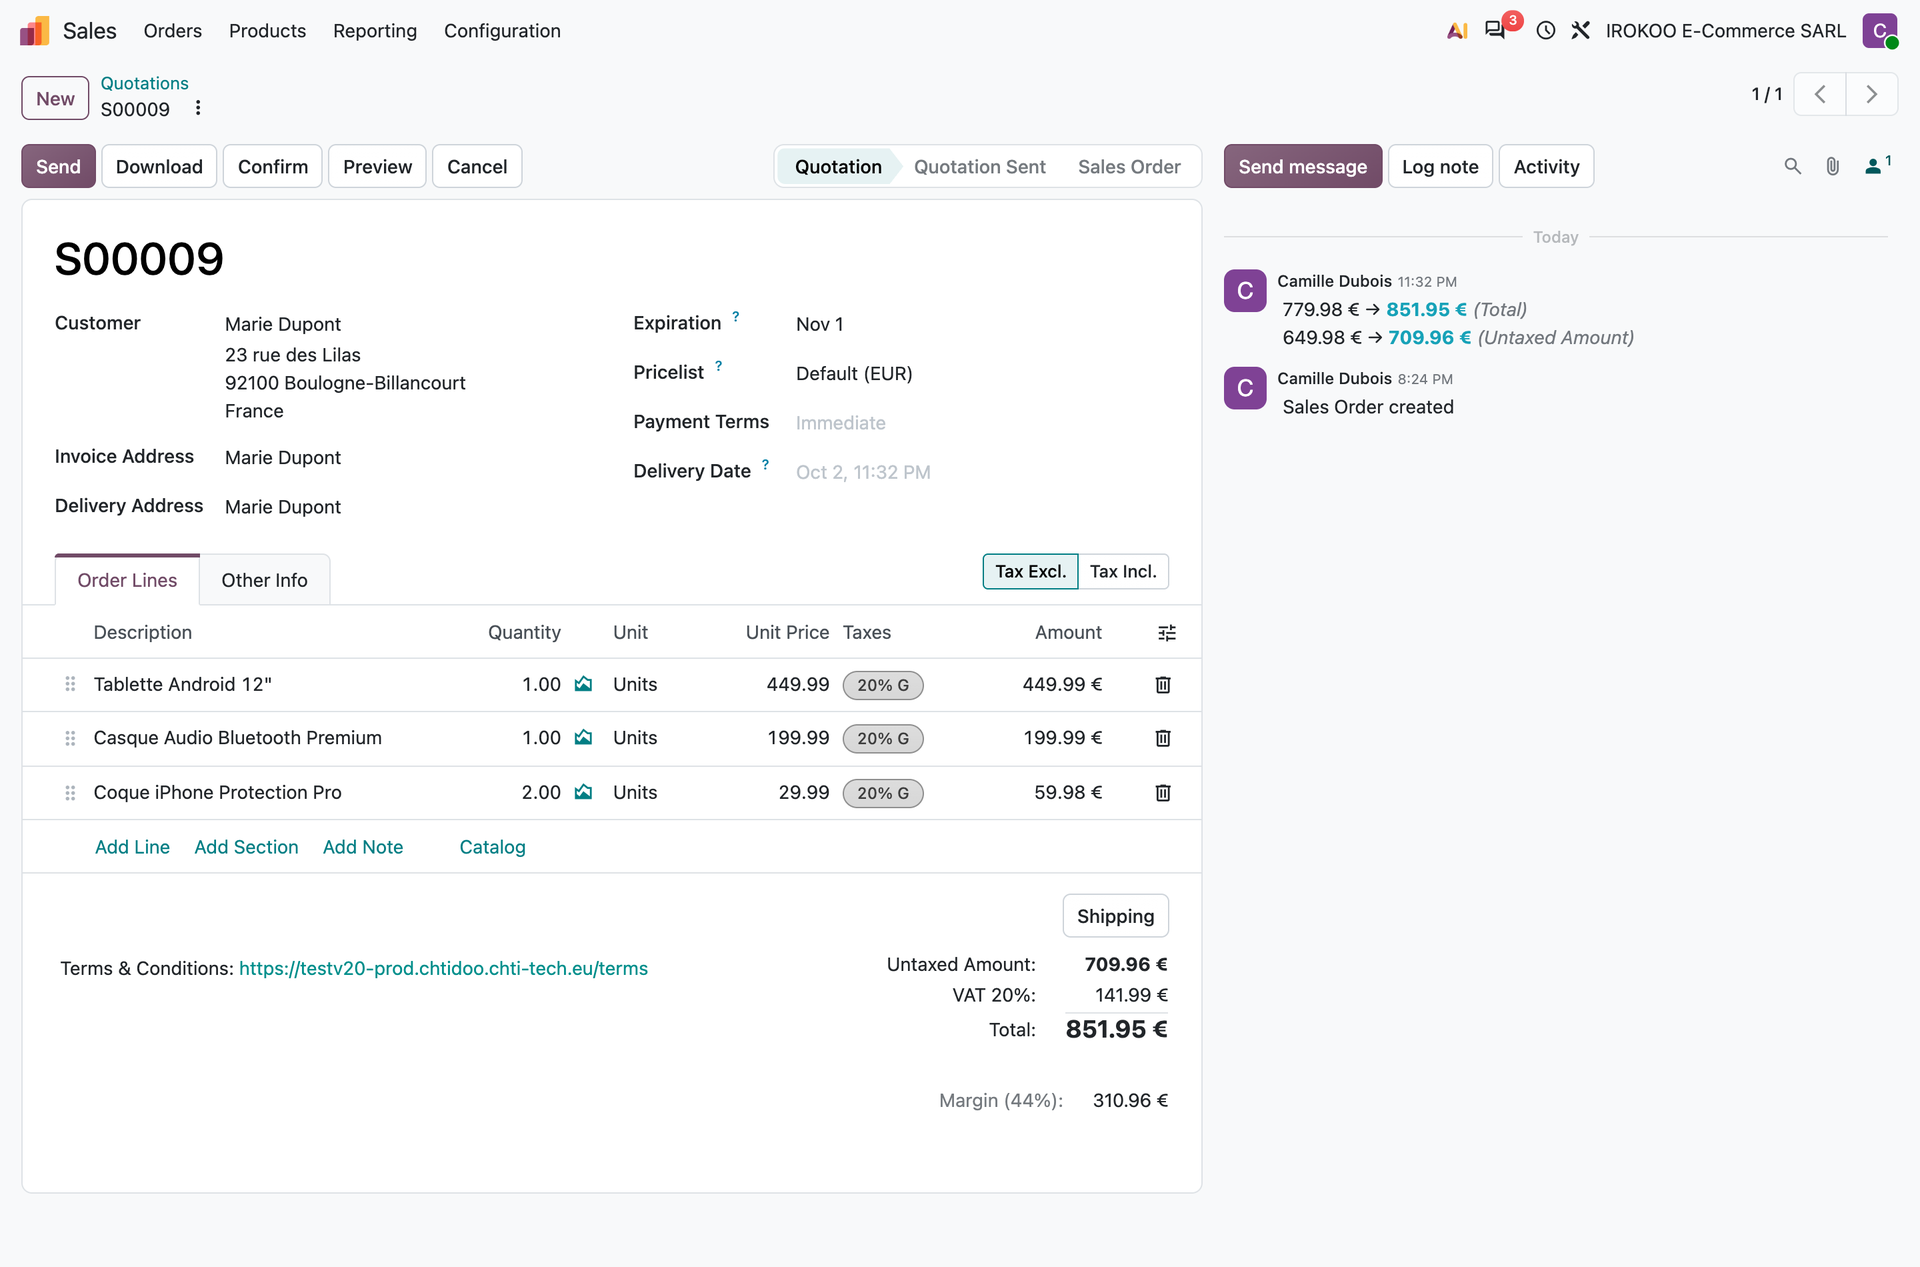Viewport: 1920px width, 1267px height.
Task: Click Add Line under order lines
Action: pyautogui.click(x=132, y=847)
